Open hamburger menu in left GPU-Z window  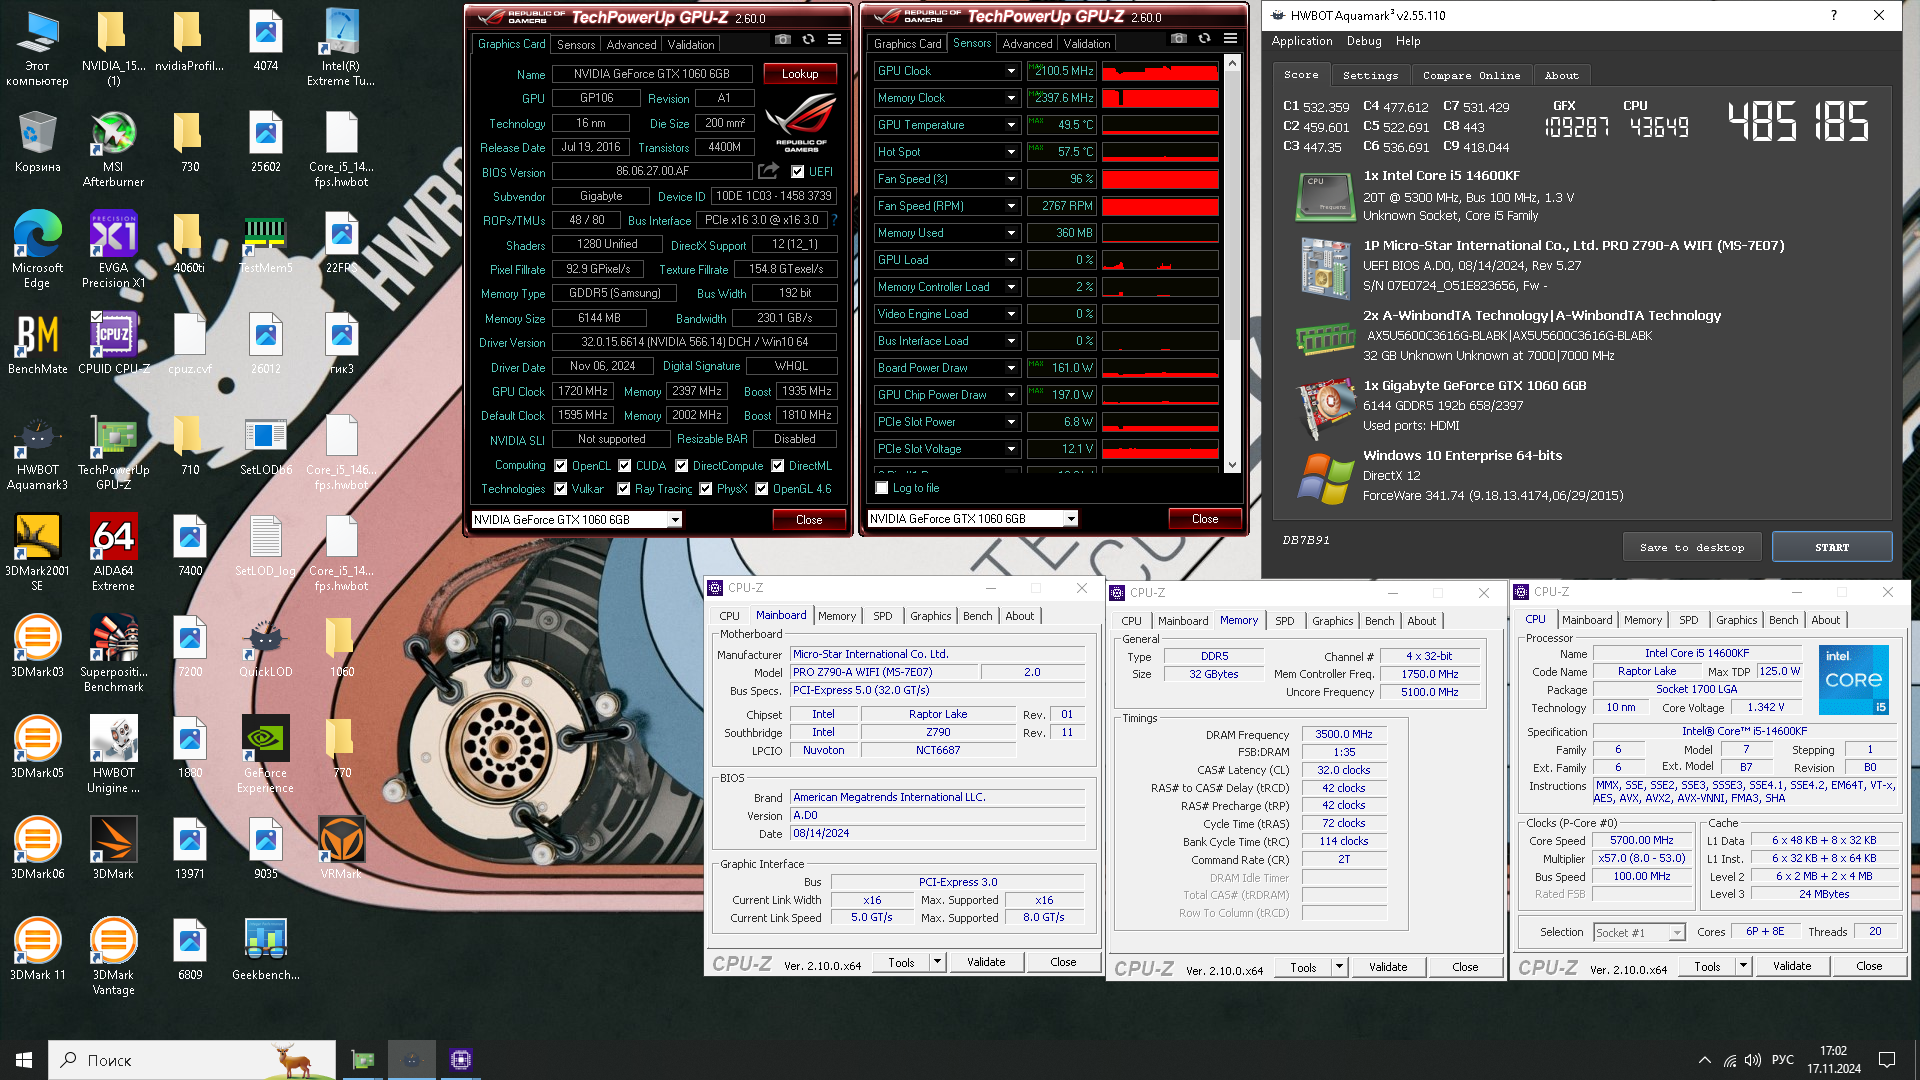point(834,39)
